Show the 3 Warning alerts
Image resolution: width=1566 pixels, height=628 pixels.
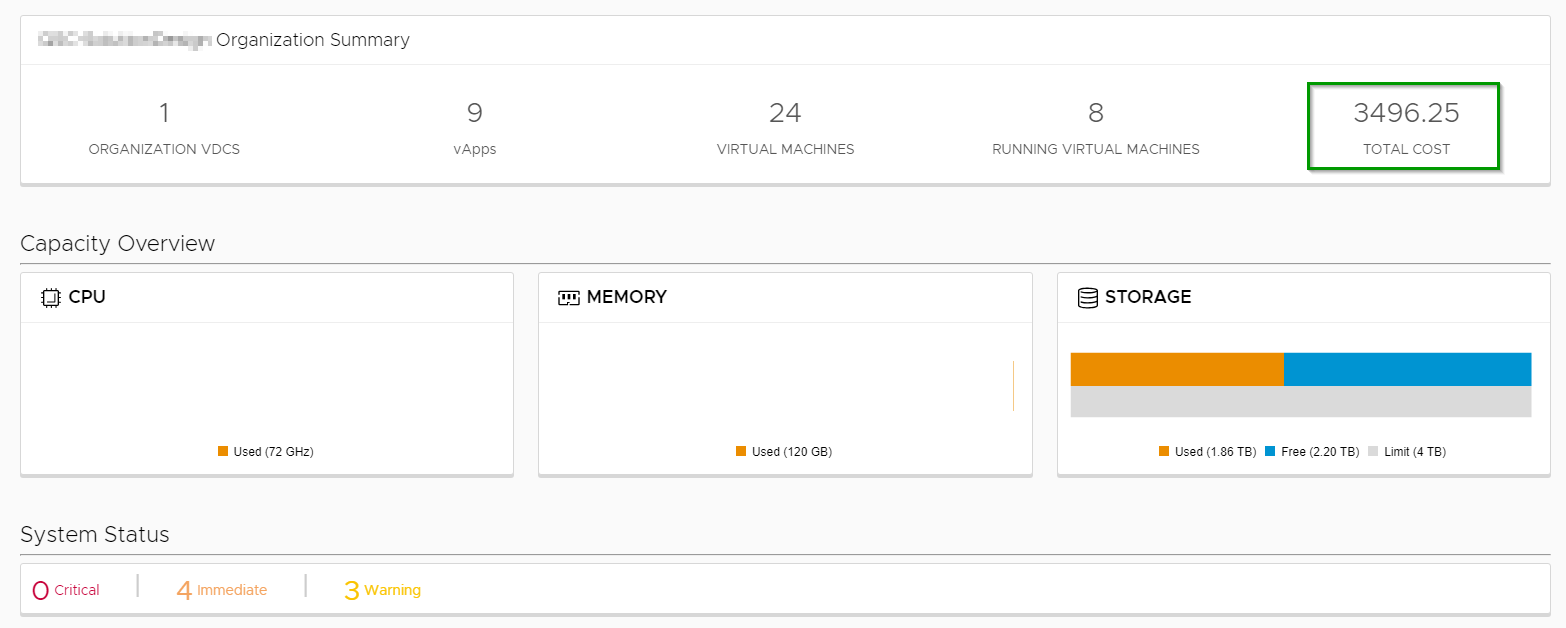(x=382, y=590)
